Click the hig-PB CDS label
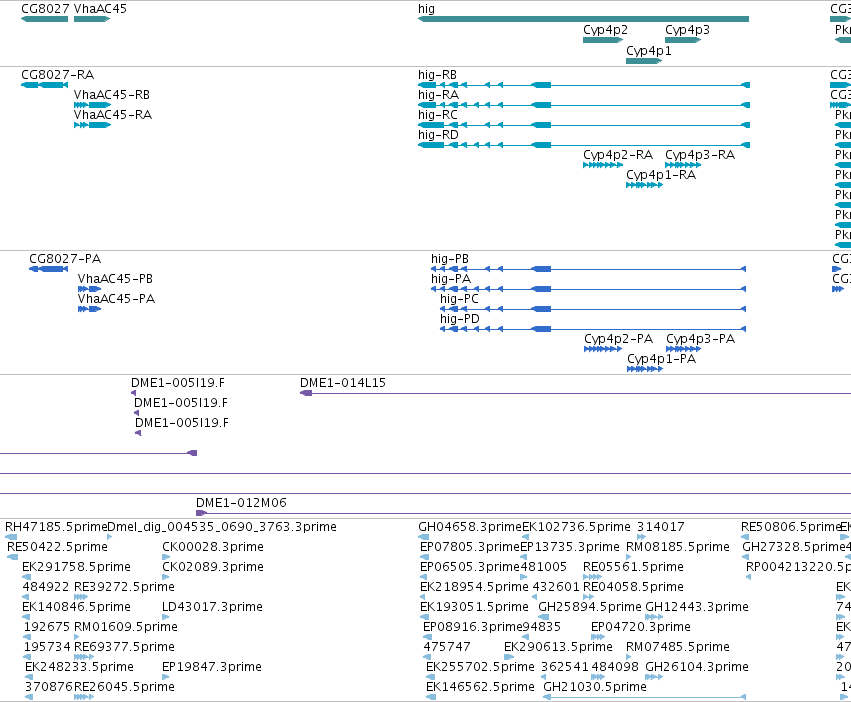 coord(450,258)
